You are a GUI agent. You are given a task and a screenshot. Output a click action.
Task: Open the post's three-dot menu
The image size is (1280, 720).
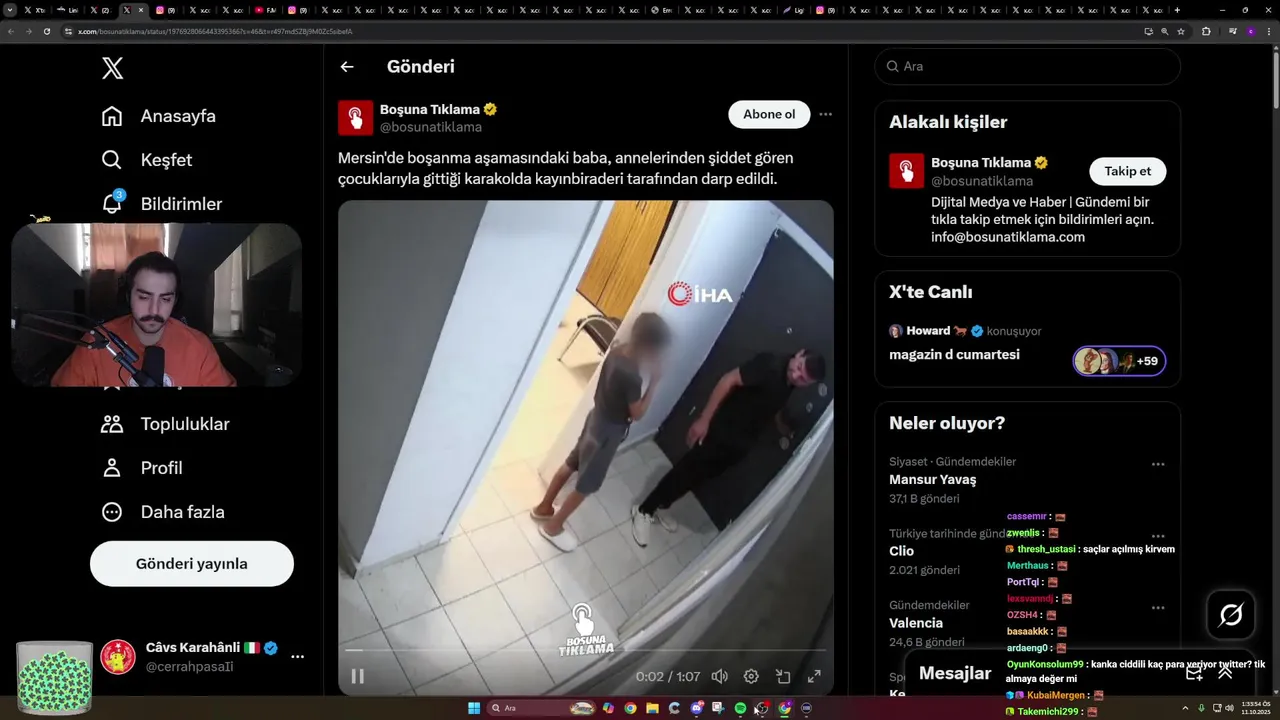(826, 114)
